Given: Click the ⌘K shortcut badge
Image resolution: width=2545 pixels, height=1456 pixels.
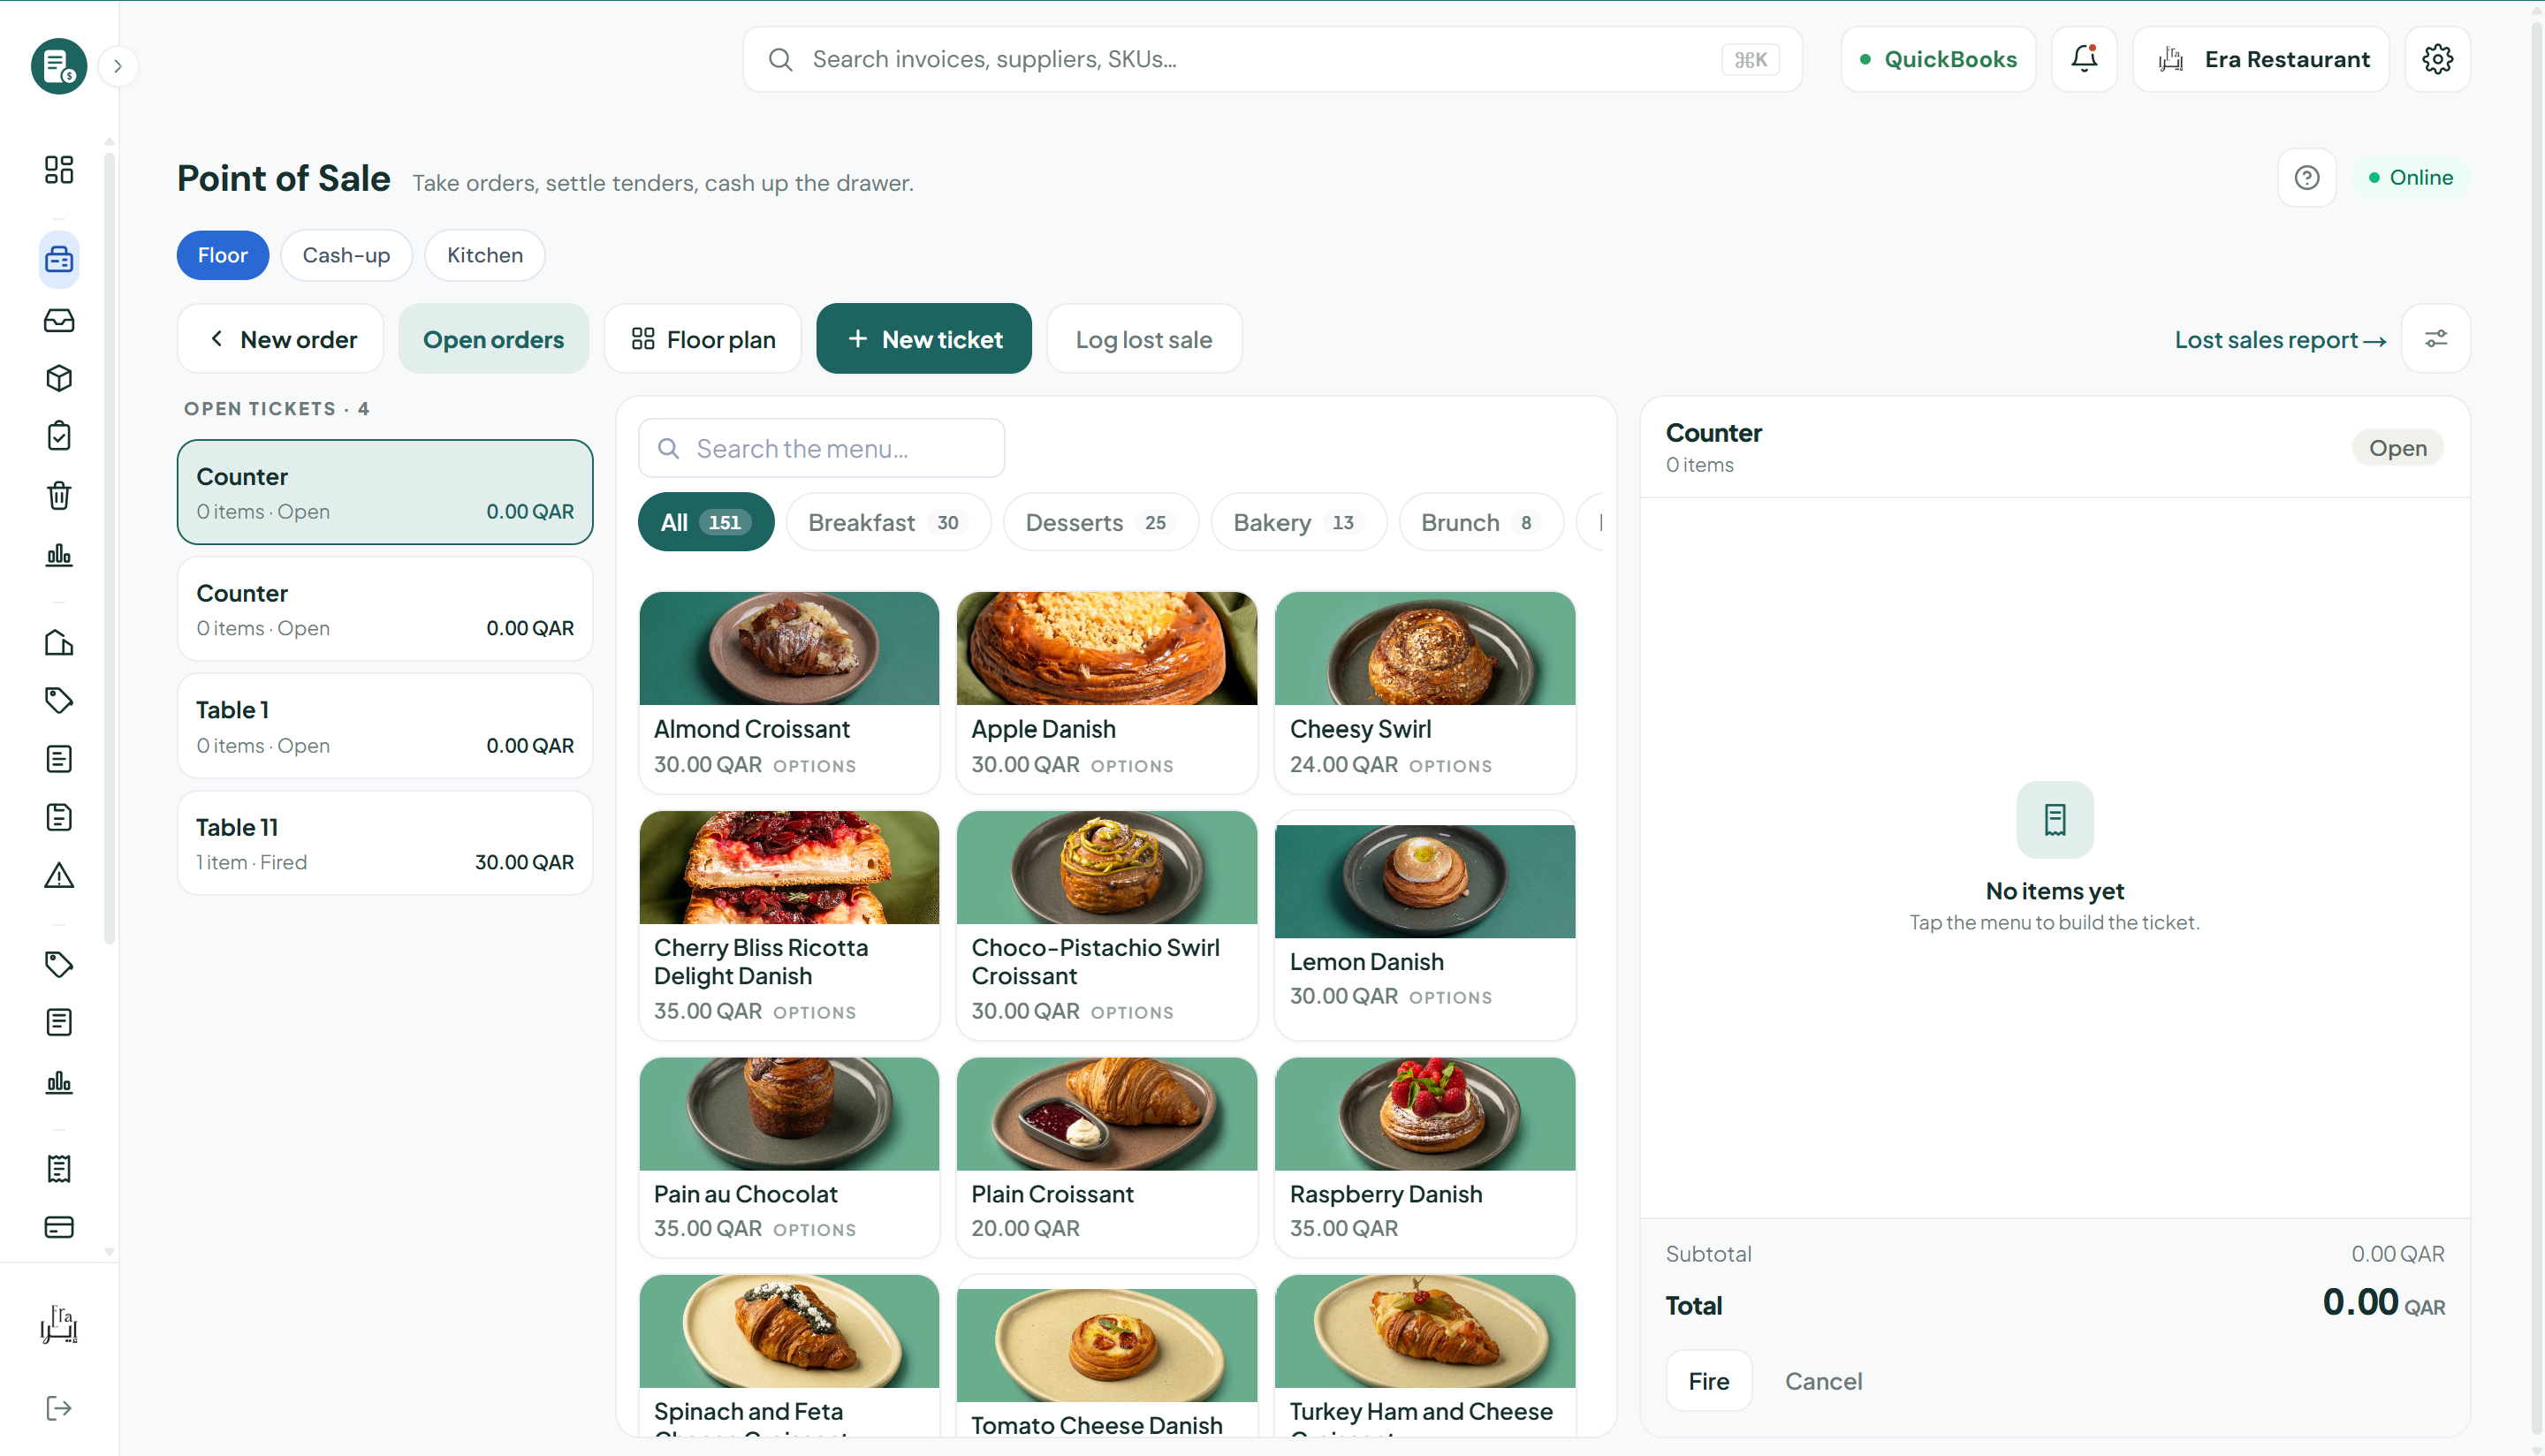Looking at the screenshot, I should 1750,60.
